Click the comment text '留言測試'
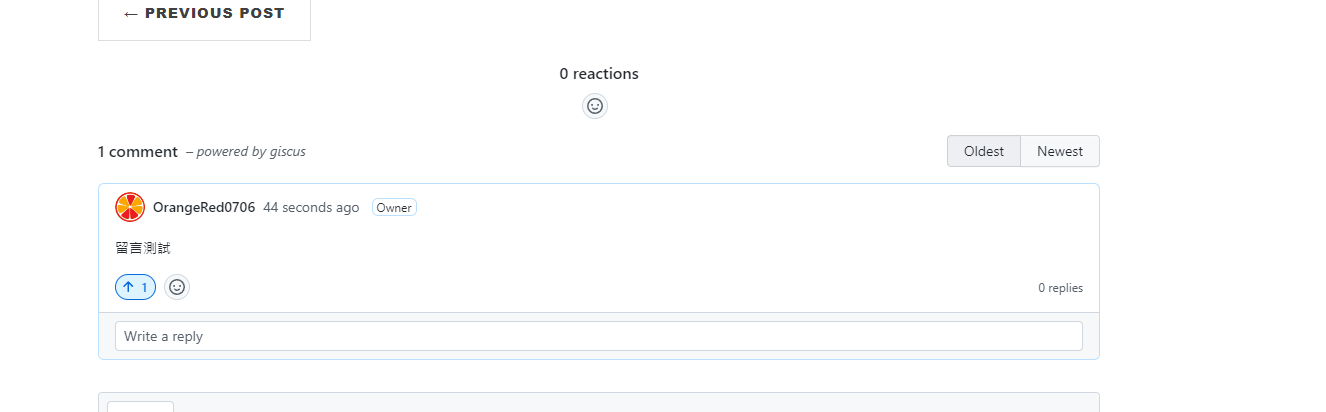1326x412 pixels. 143,248
